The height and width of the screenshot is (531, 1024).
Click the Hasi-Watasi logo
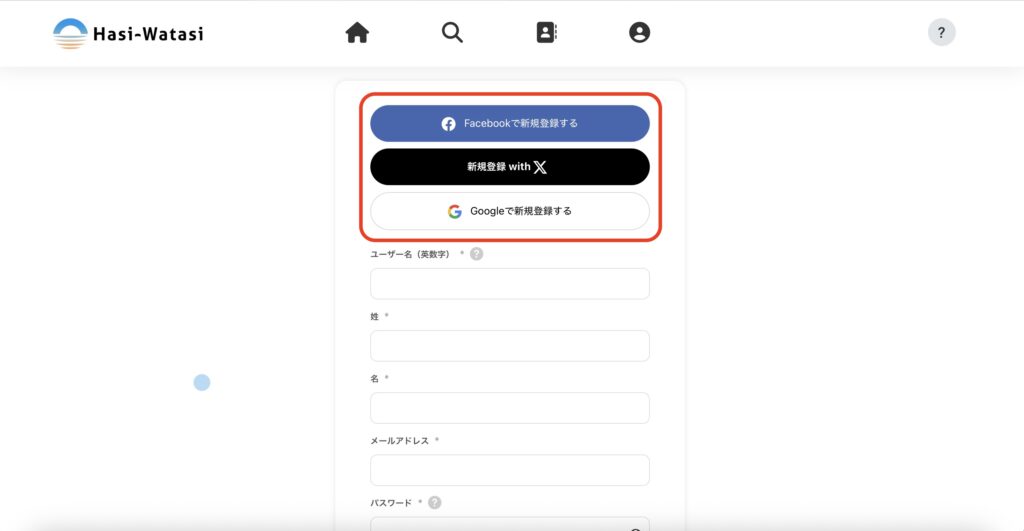129,33
